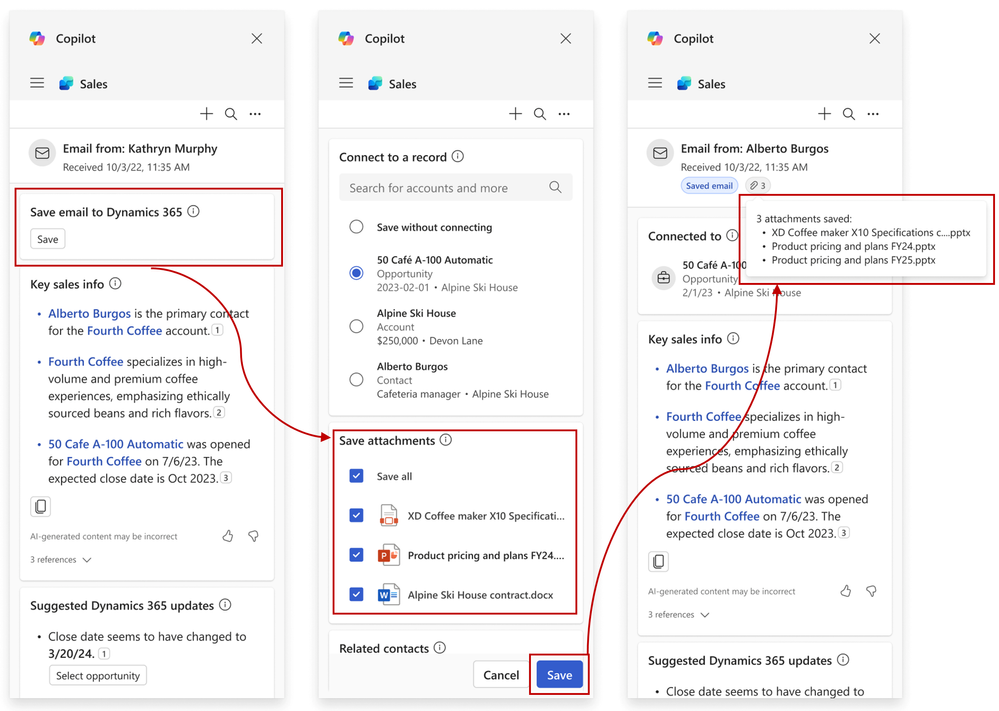Close the middle Copilot panel
Screen dimensions: 999x711
[566, 39]
